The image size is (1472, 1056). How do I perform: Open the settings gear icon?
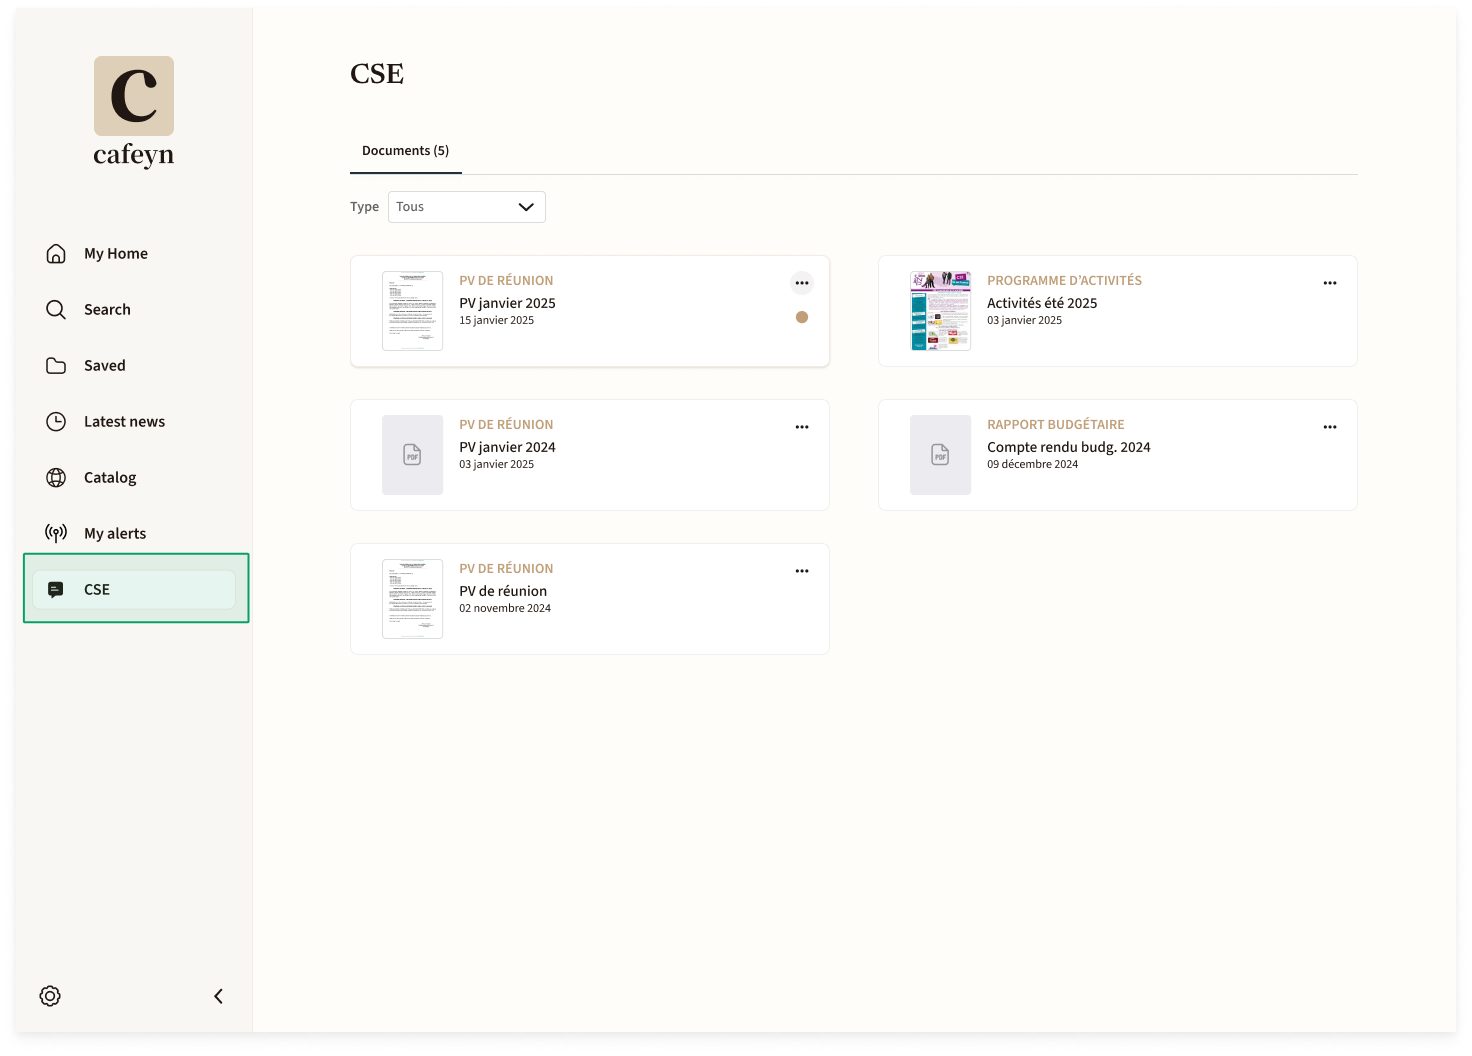tap(50, 996)
